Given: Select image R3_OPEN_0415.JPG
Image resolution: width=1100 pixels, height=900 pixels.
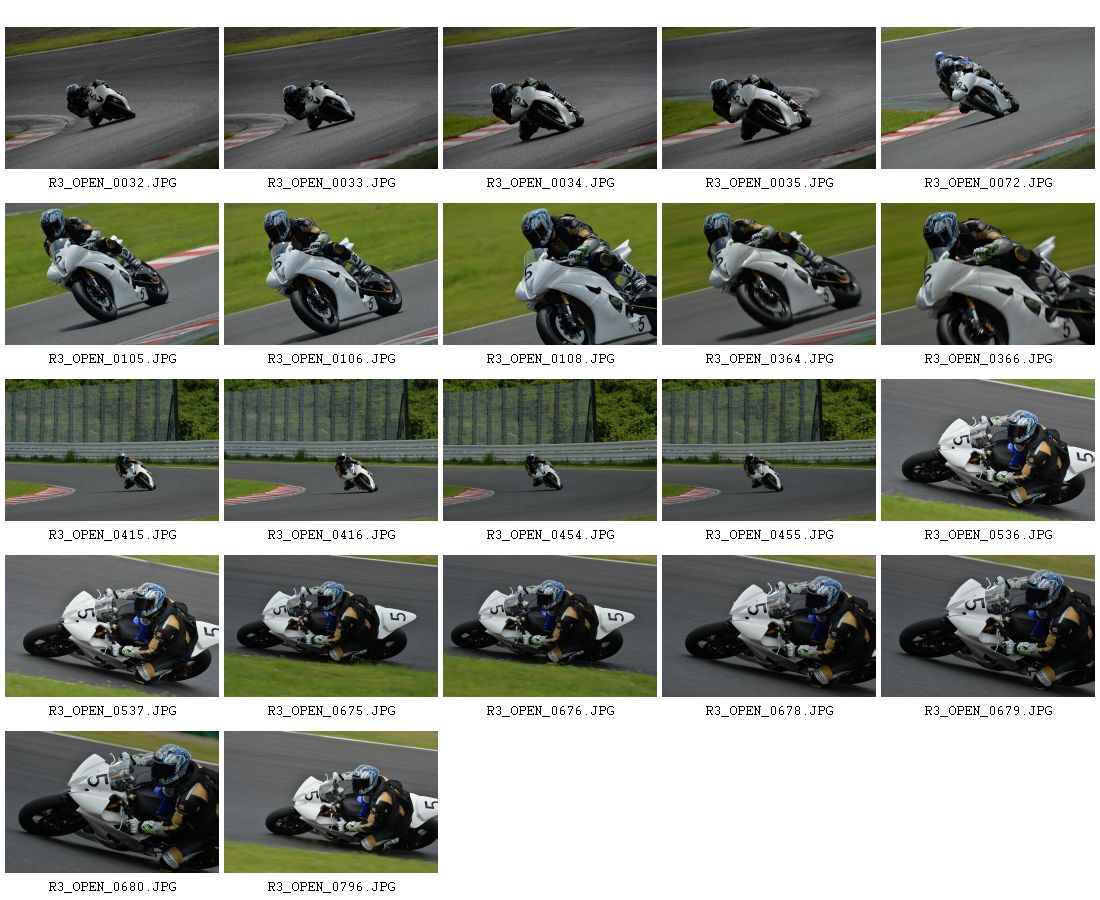Looking at the screenshot, I should [x=112, y=450].
